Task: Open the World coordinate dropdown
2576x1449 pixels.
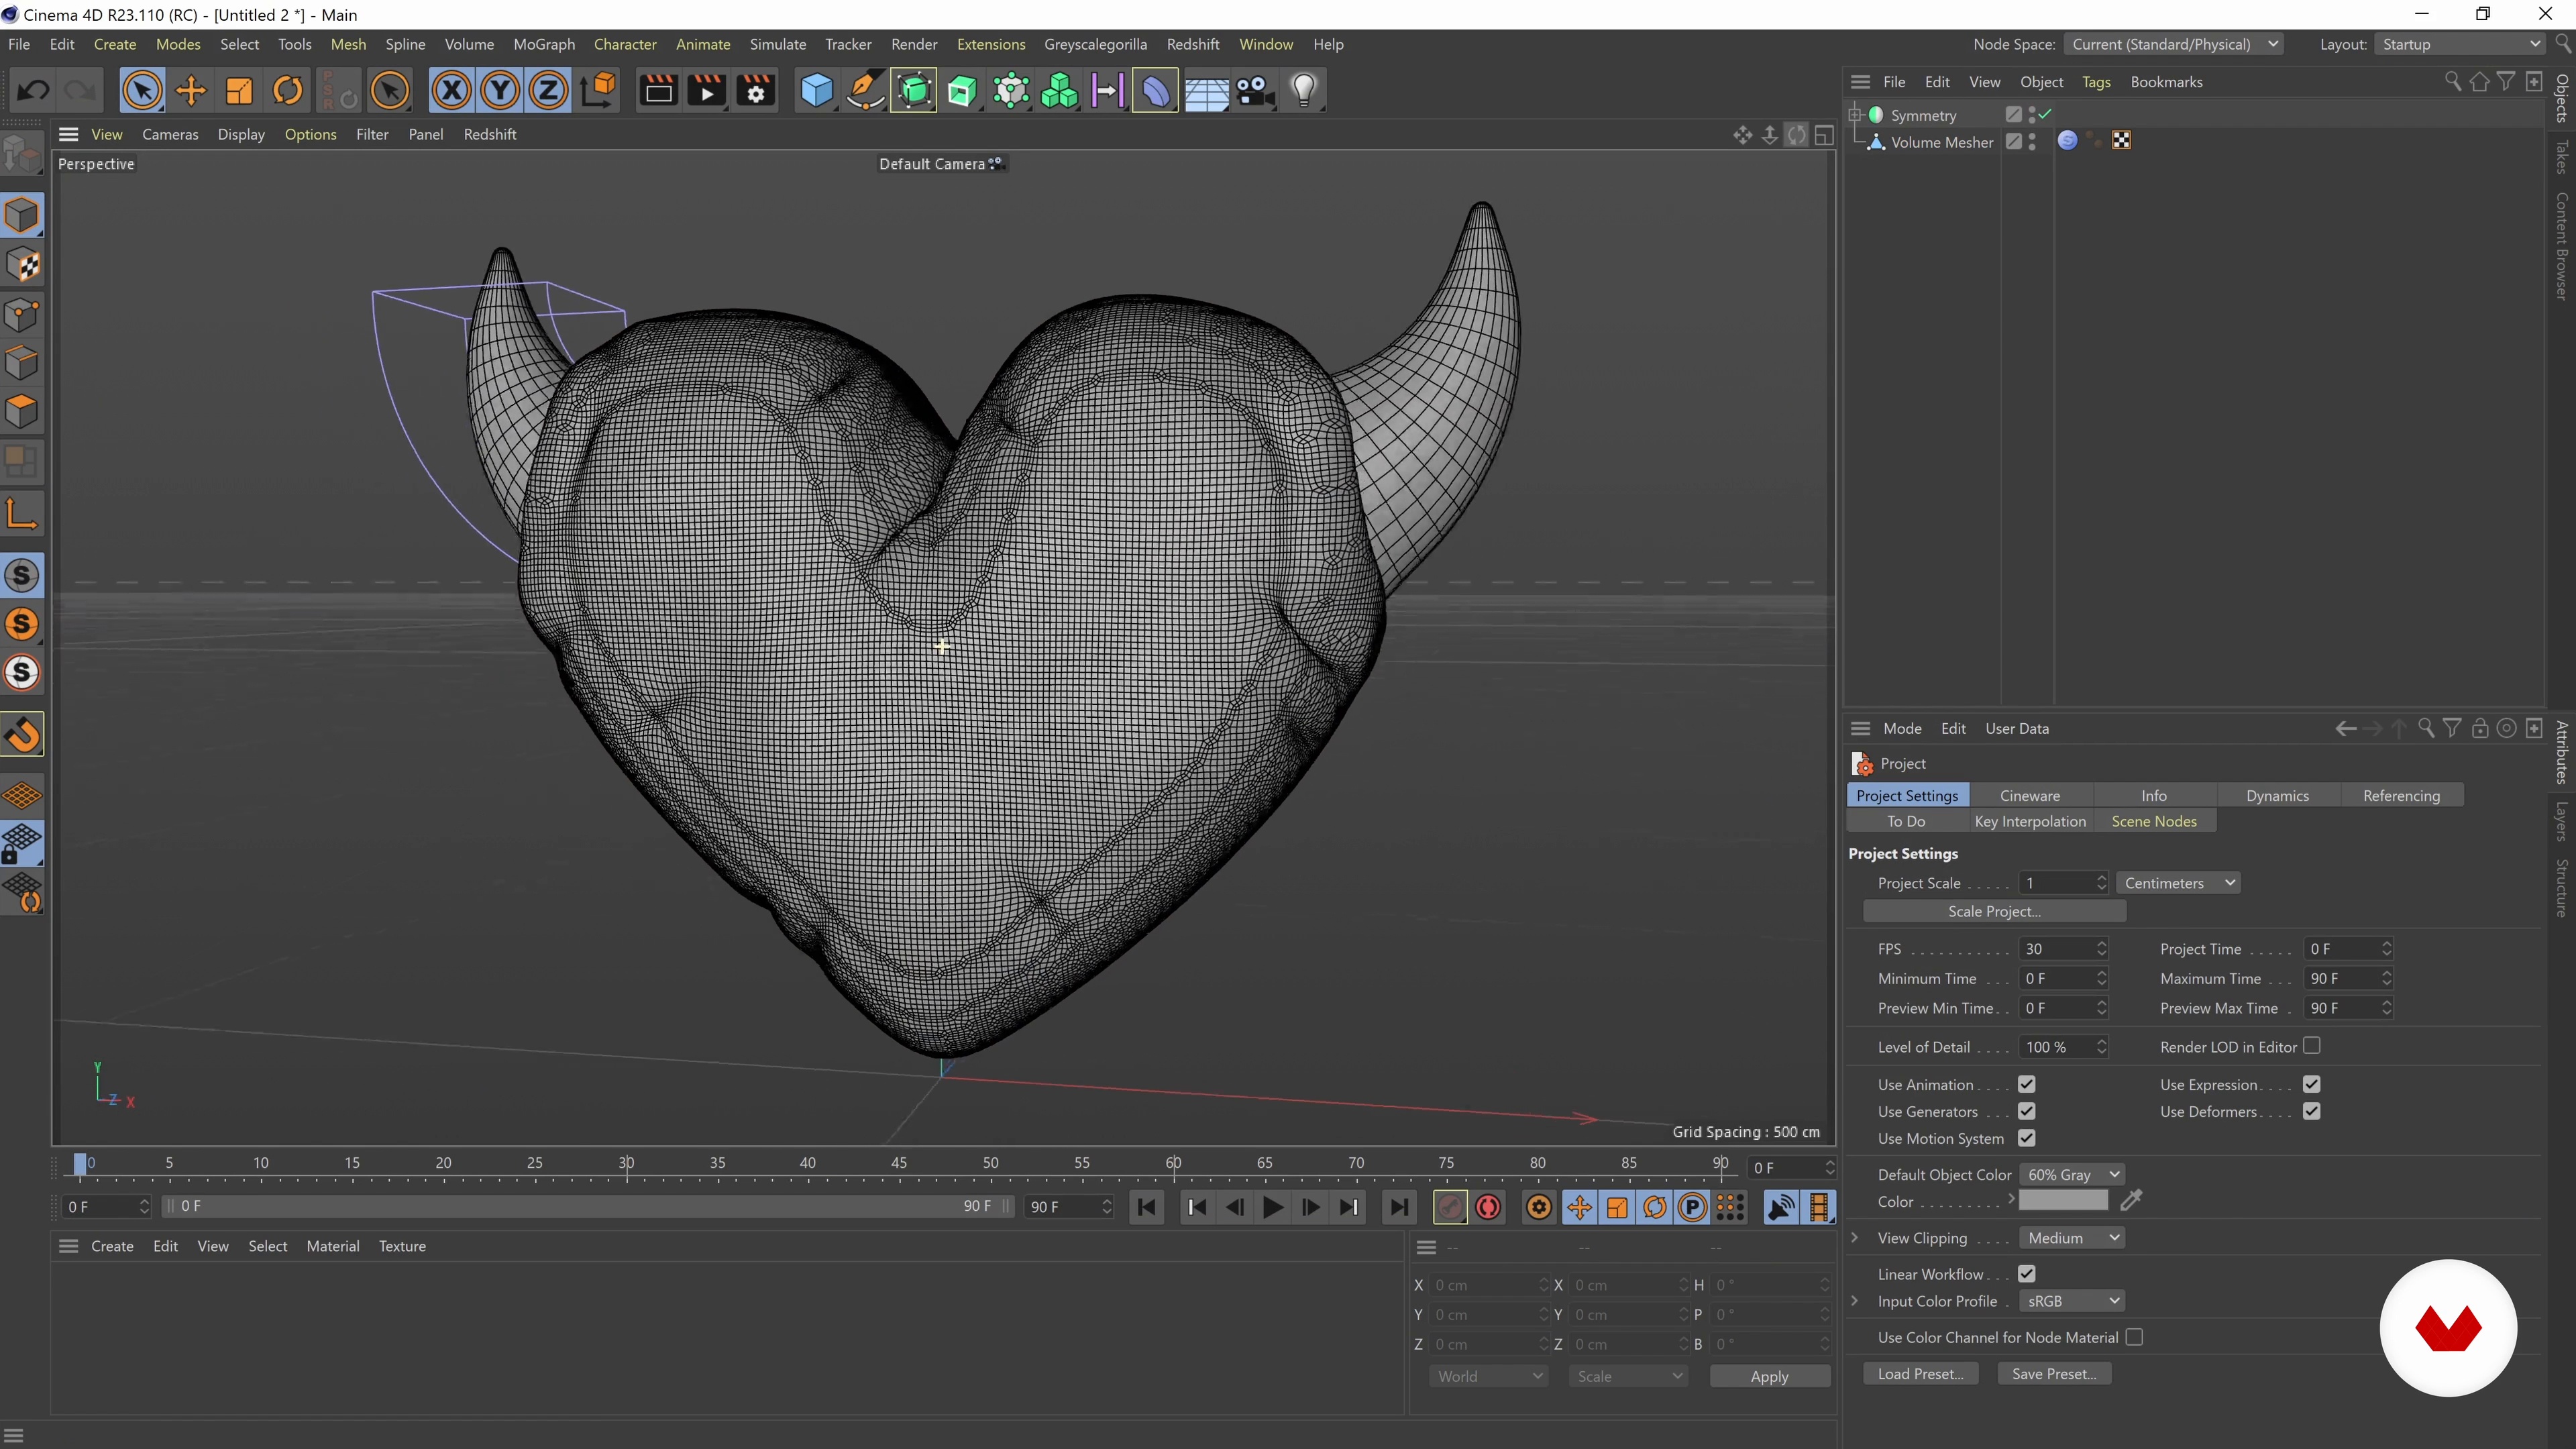Action: [1489, 1377]
